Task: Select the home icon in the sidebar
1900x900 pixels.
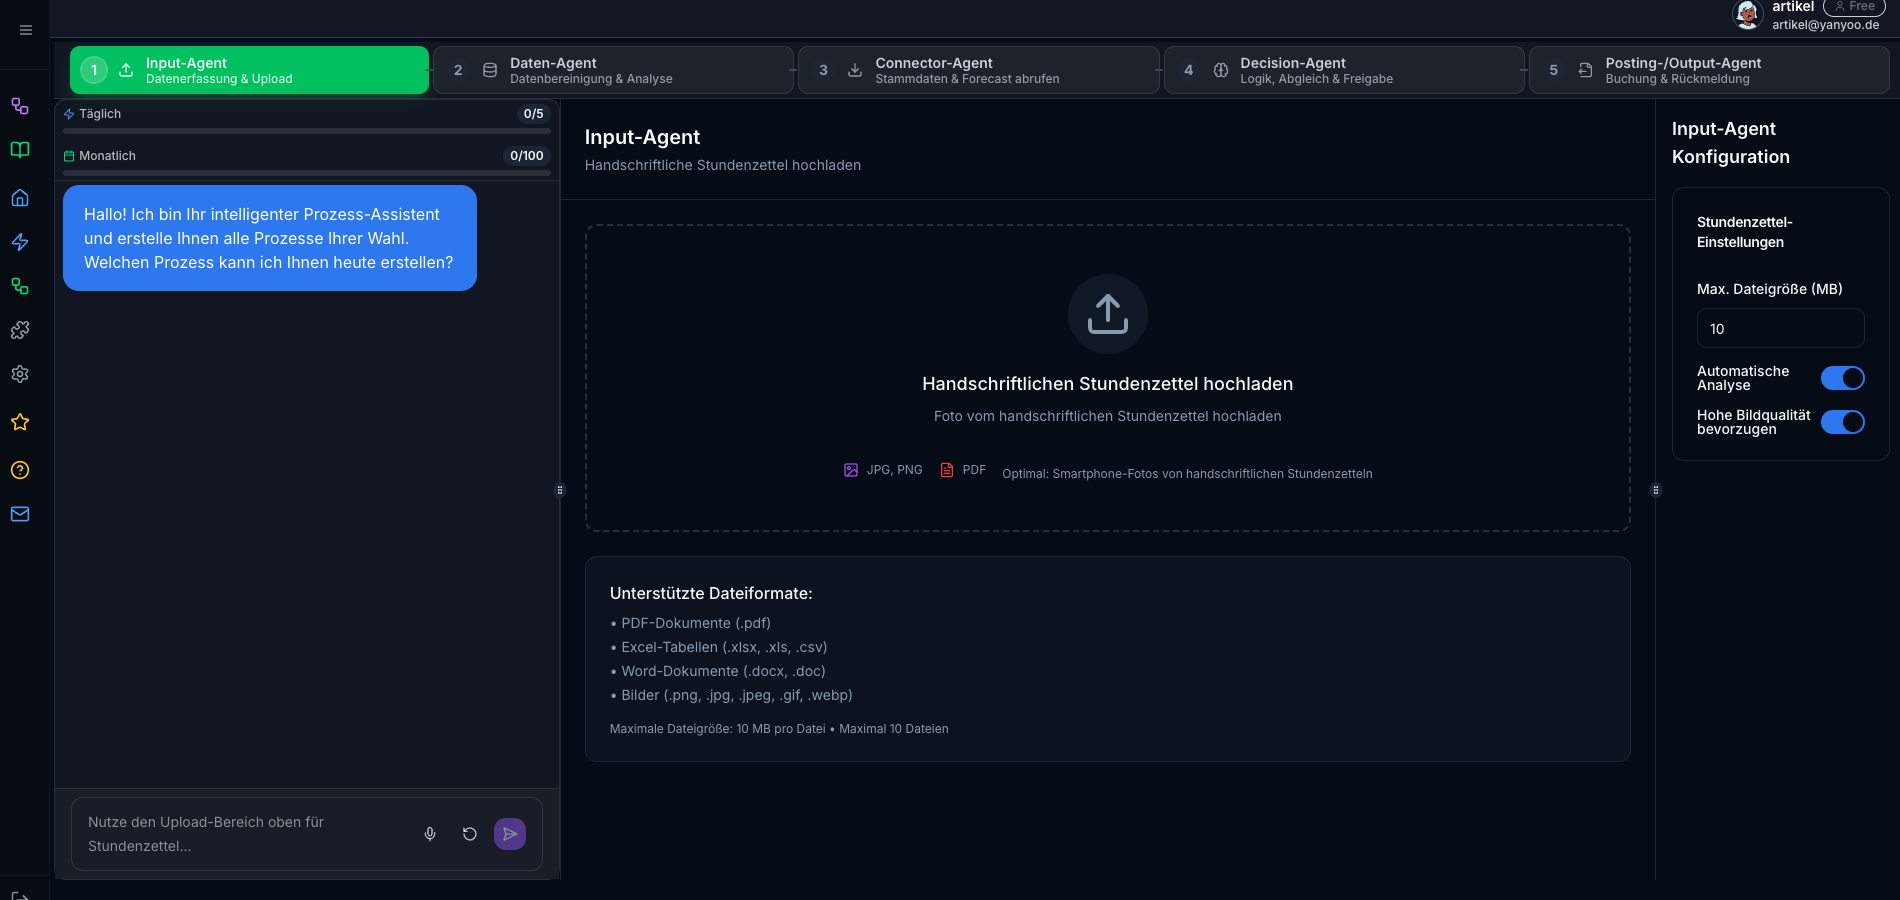Action: (x=20, y=198)
